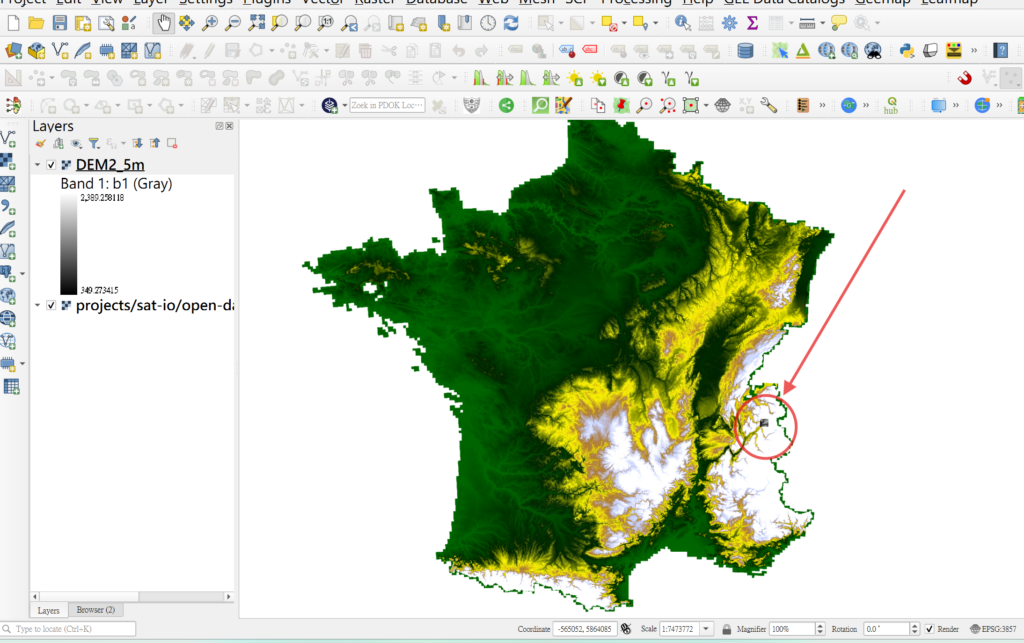Collapse the DEM2_5m layer tree node
Image resolution: width=1024 pixels, height=643 pixels.
point(37,165)
